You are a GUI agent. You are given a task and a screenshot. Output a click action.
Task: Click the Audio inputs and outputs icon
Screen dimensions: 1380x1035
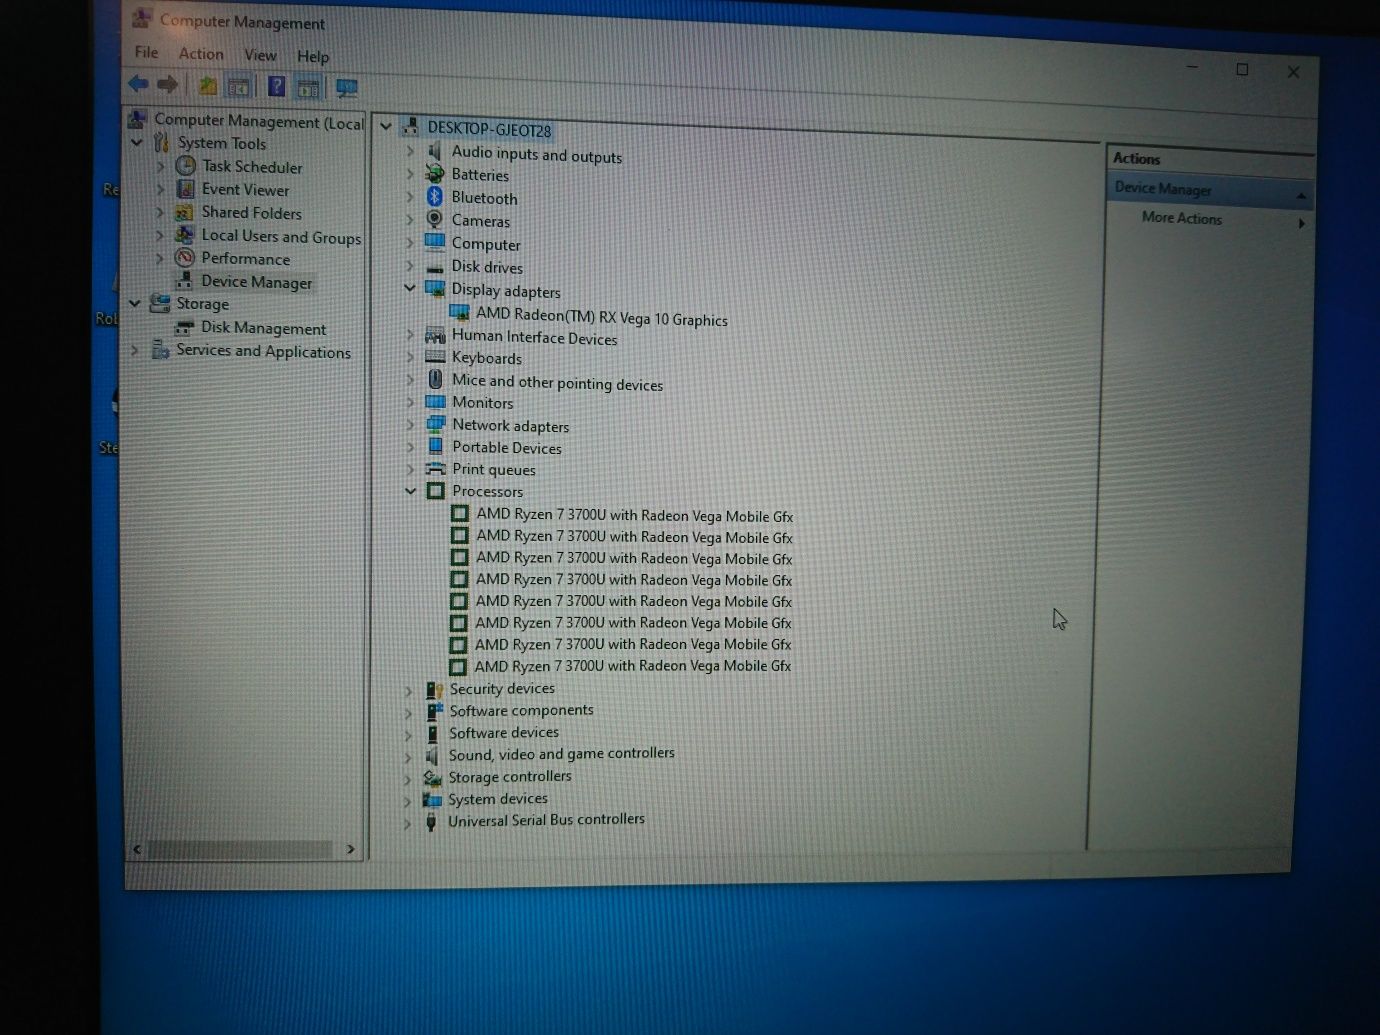(434, 151)
